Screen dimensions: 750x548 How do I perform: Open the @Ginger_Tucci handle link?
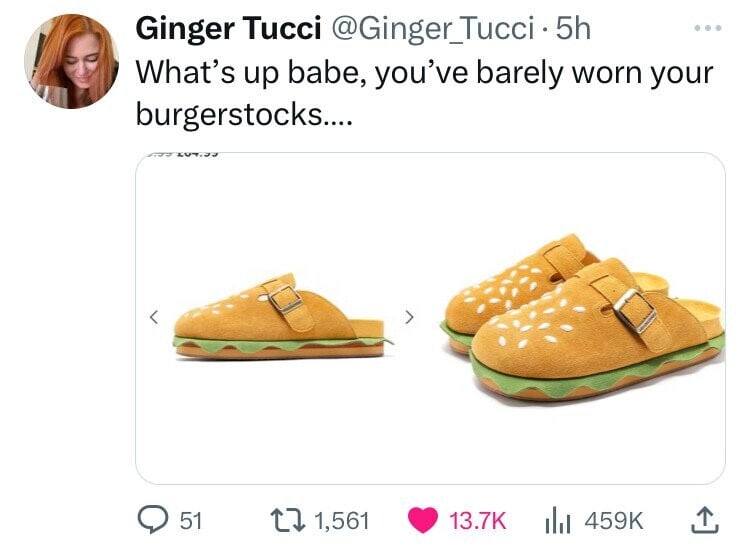pos(430,29)
